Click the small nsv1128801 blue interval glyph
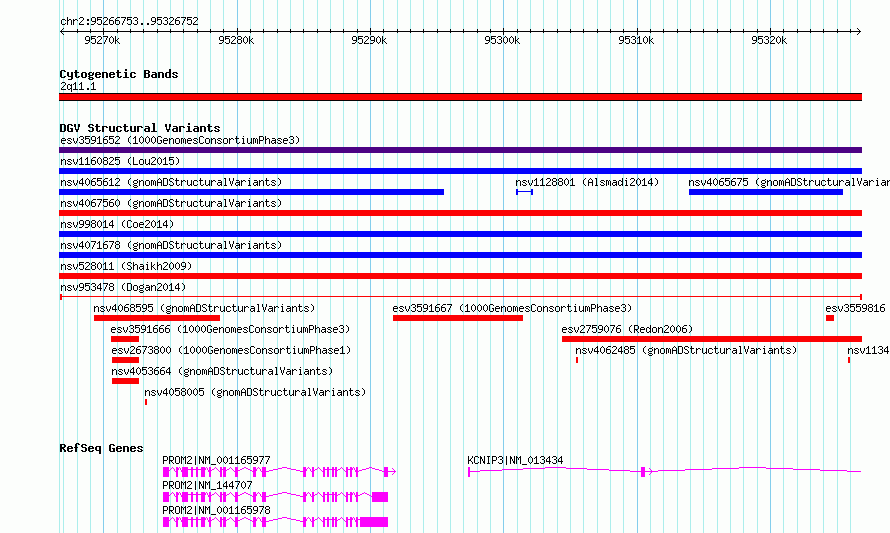The image size is (890, 533). pyautogui.click(x=524, y=192)
